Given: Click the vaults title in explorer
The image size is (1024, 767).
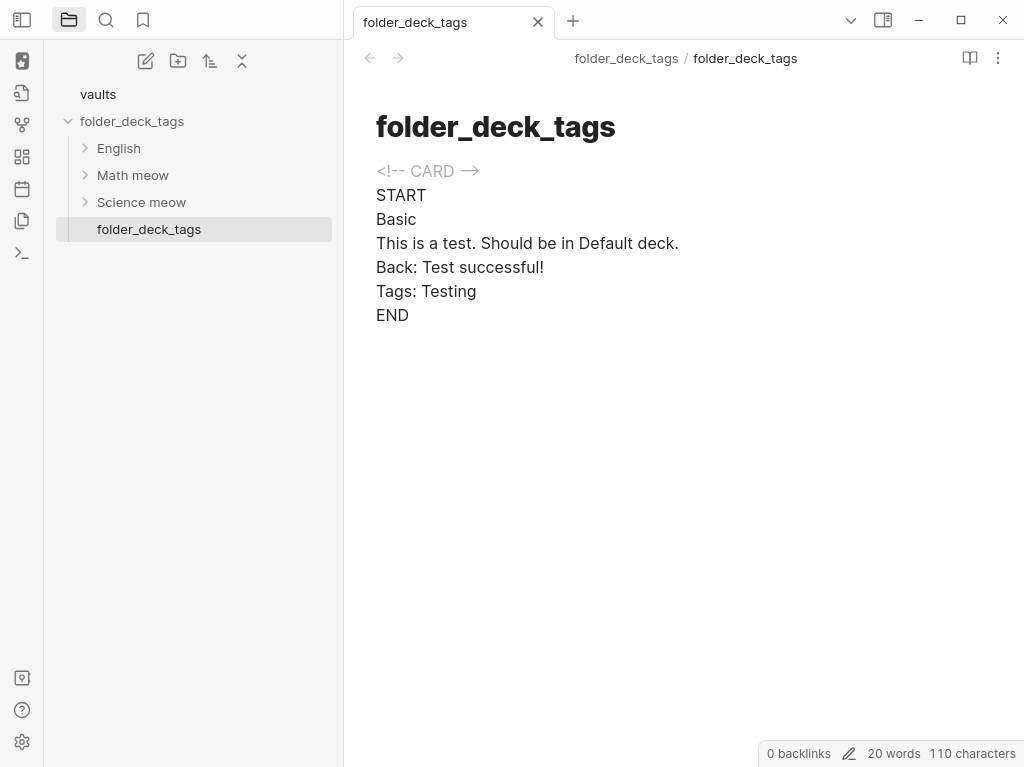Looking at the screenshot, I should tap(98, 95).
